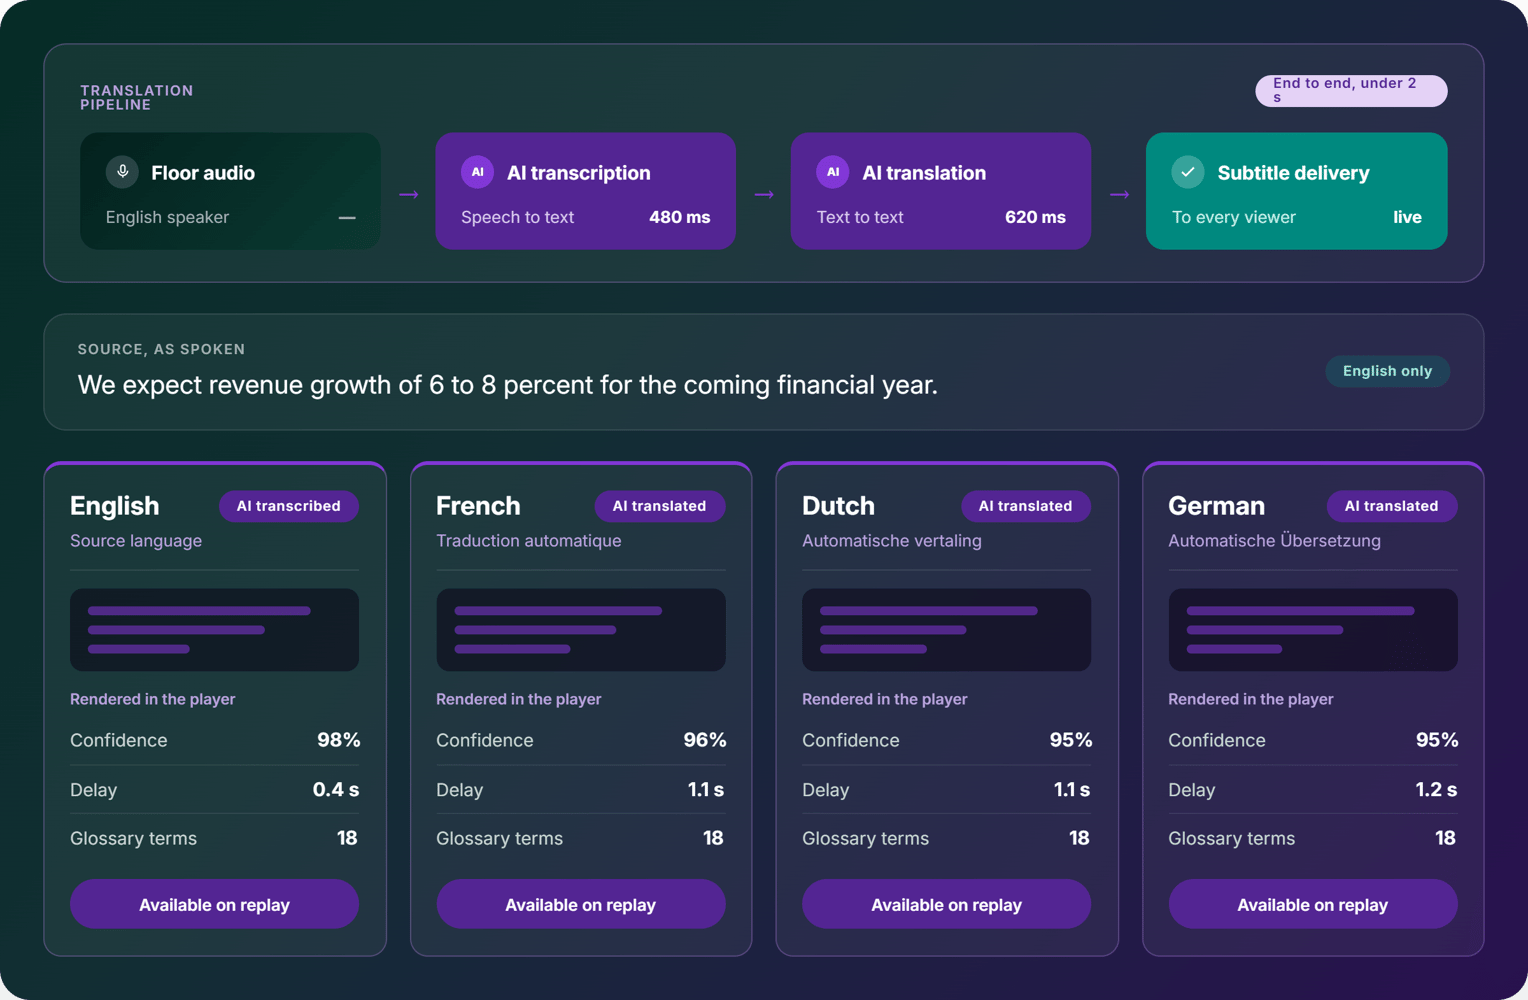Click the arrow between transcription and translation

pyautogui.click(x=764, y=194)
